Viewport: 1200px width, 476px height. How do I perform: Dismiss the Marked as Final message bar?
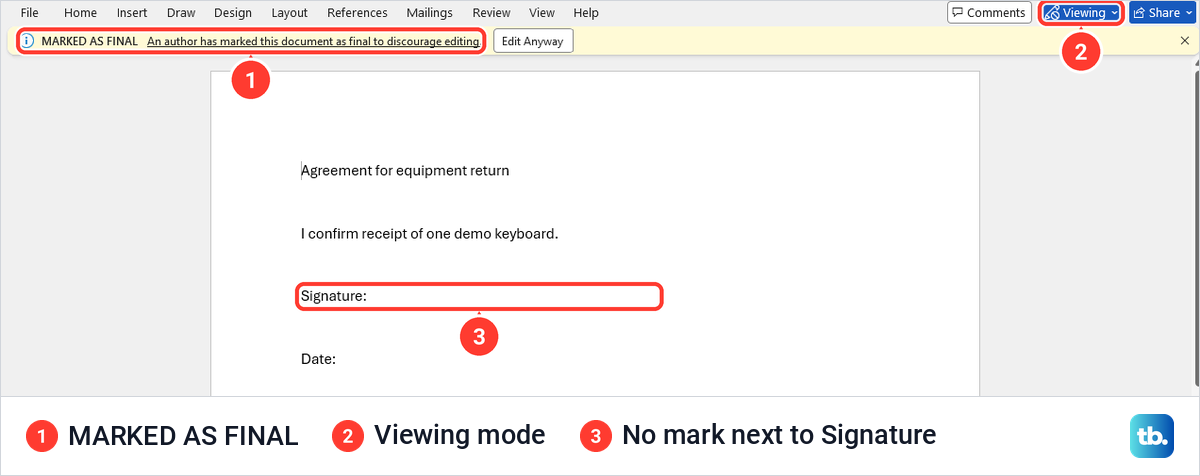(1184, 41)
